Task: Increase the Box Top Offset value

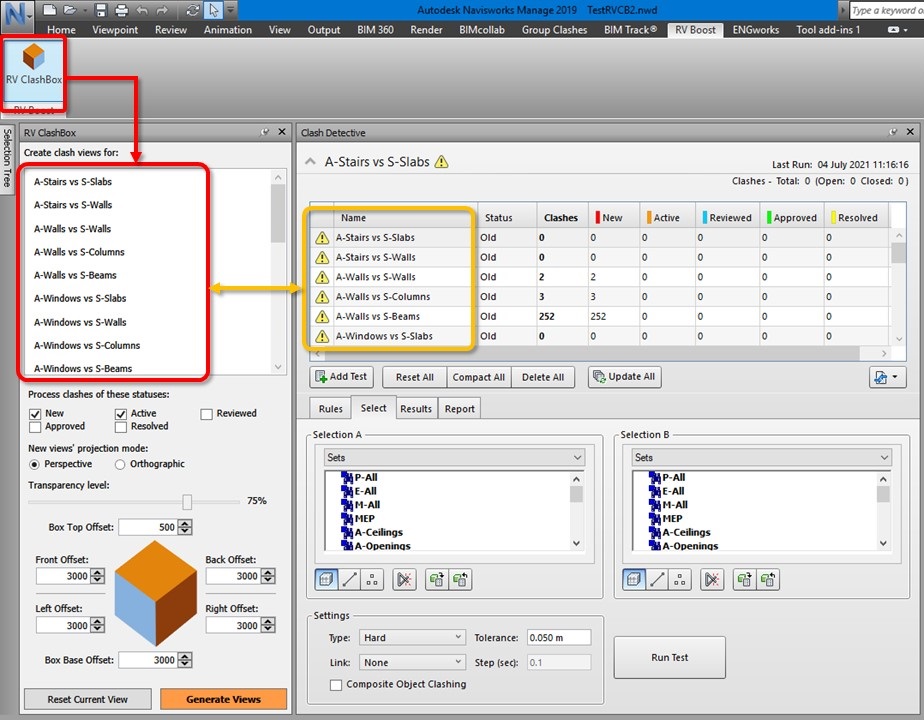Action: point(185,523)
